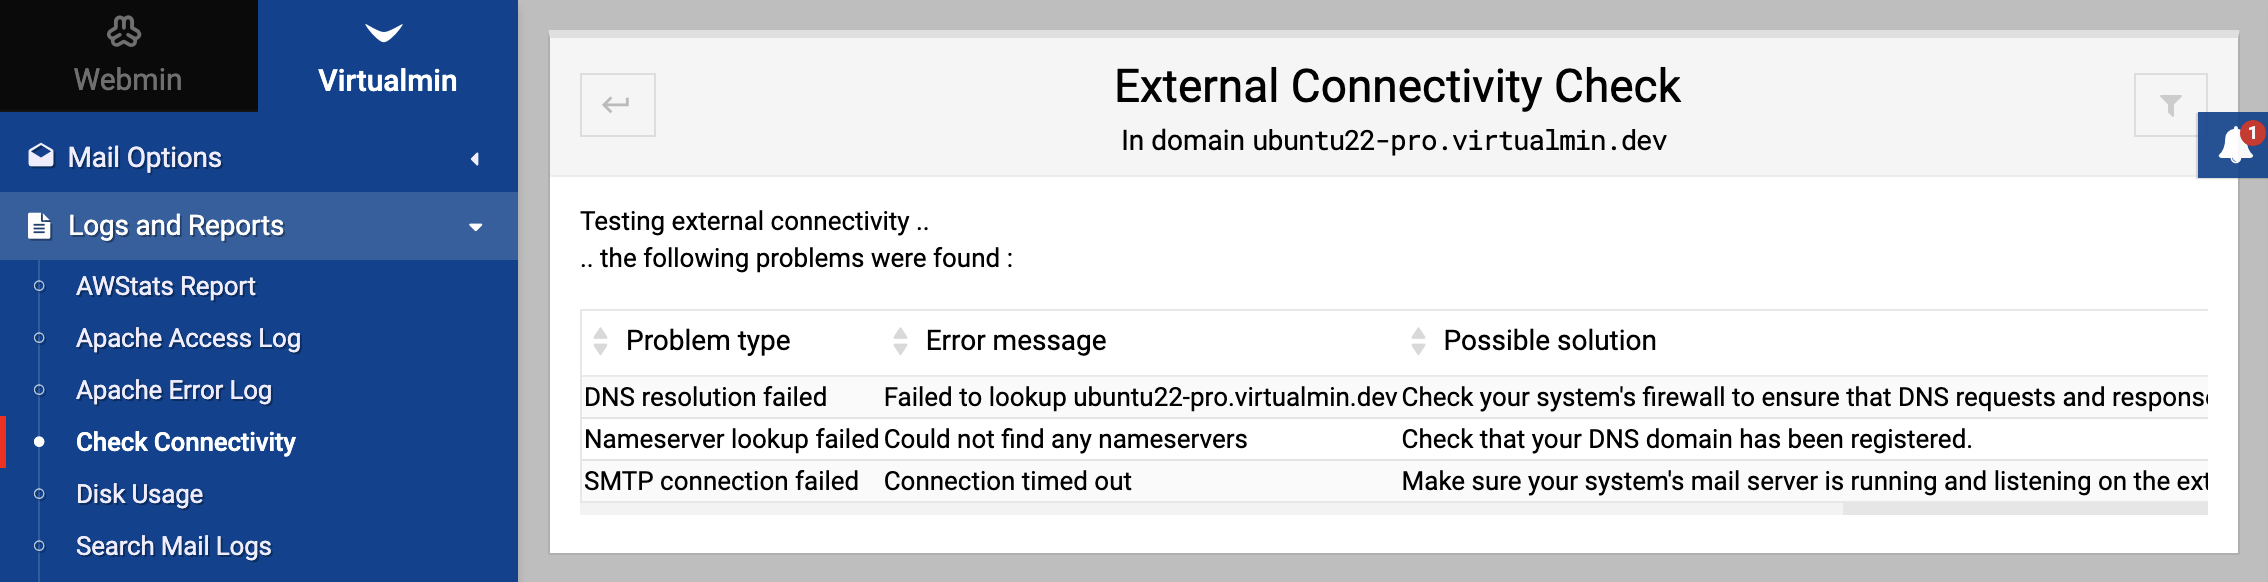2268x582 pixels.
Task: Click the Virtualmin bird logo icon
Action: tap(384, 33)
